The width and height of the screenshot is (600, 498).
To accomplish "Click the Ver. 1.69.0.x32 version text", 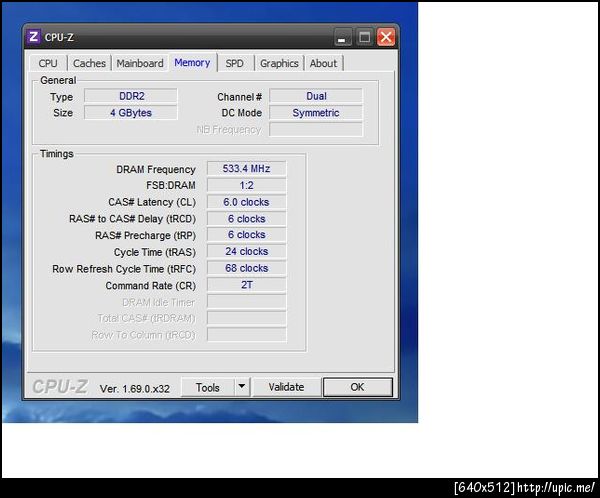I will pyautogui.click(x=134, y=389).
